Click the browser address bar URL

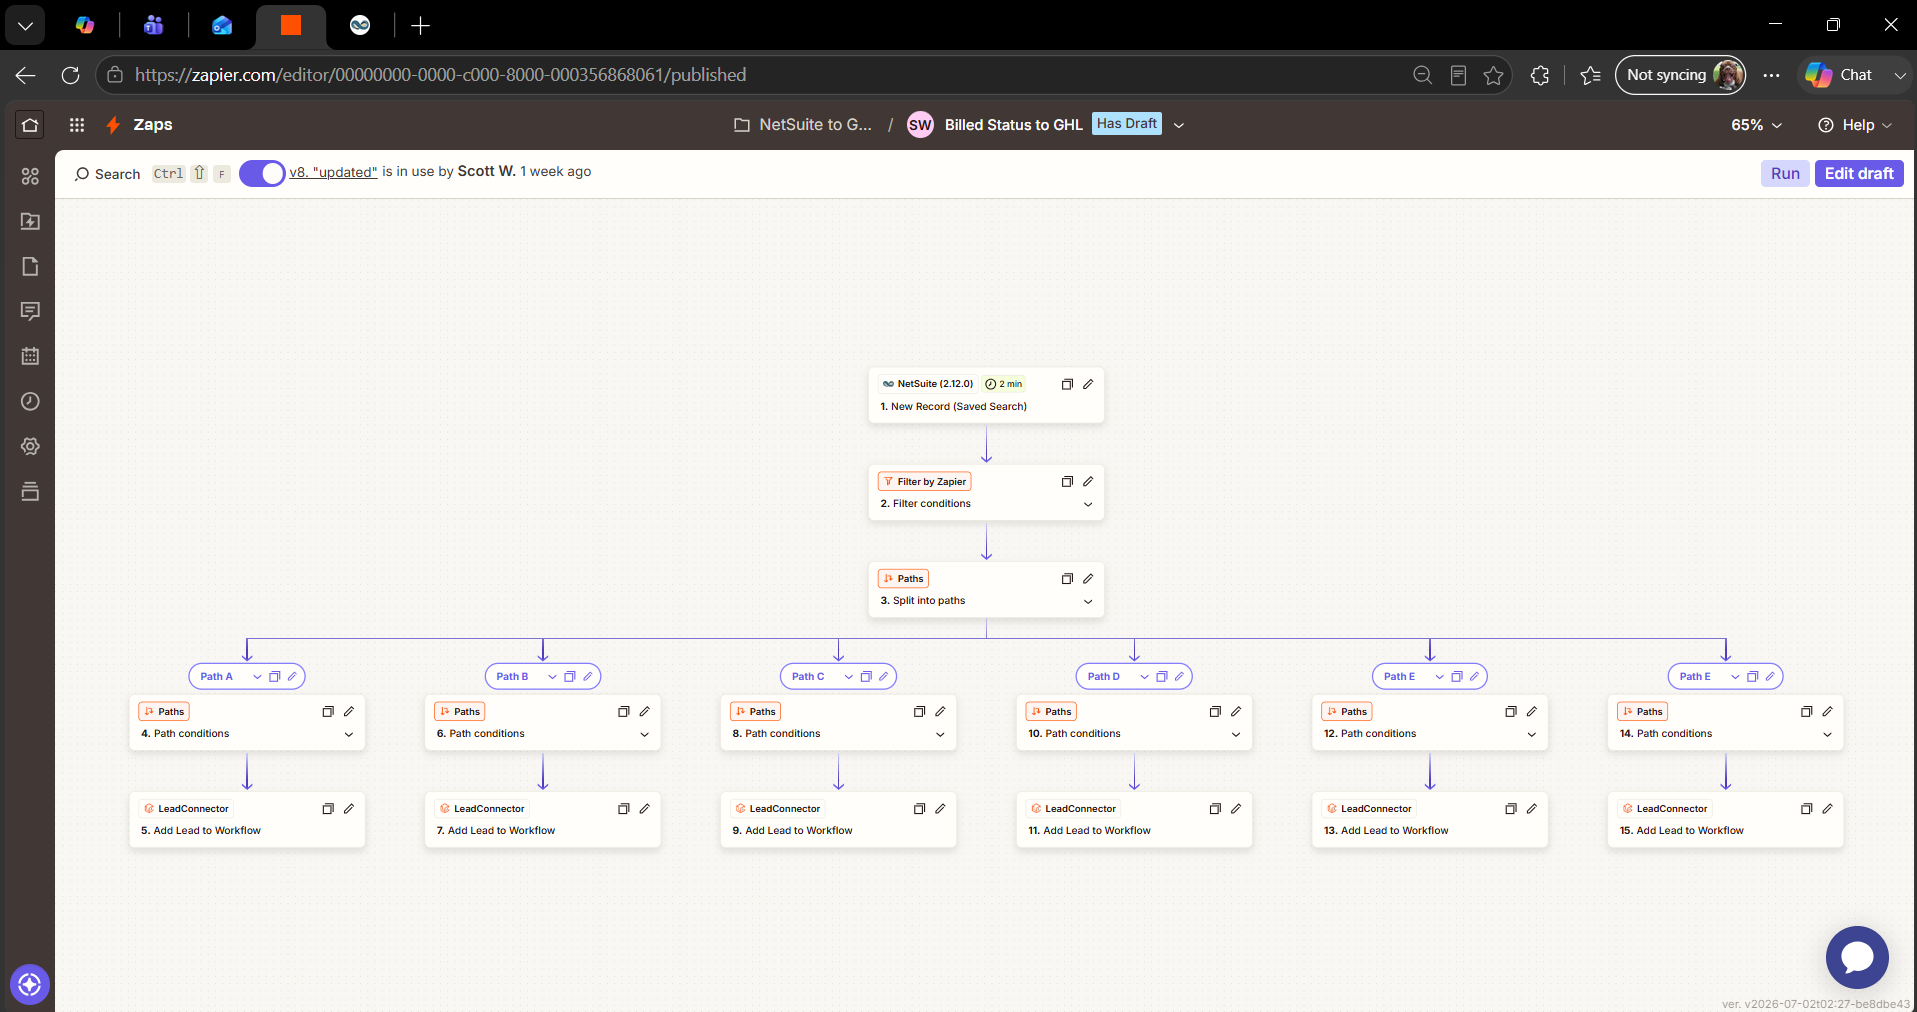point(440,75)
